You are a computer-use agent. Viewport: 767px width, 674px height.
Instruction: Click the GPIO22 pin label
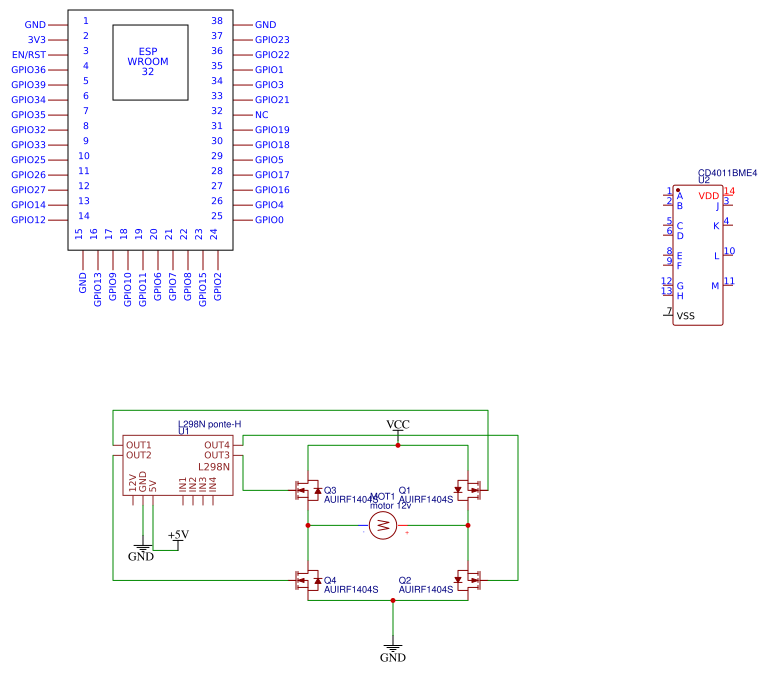point(272,55)
